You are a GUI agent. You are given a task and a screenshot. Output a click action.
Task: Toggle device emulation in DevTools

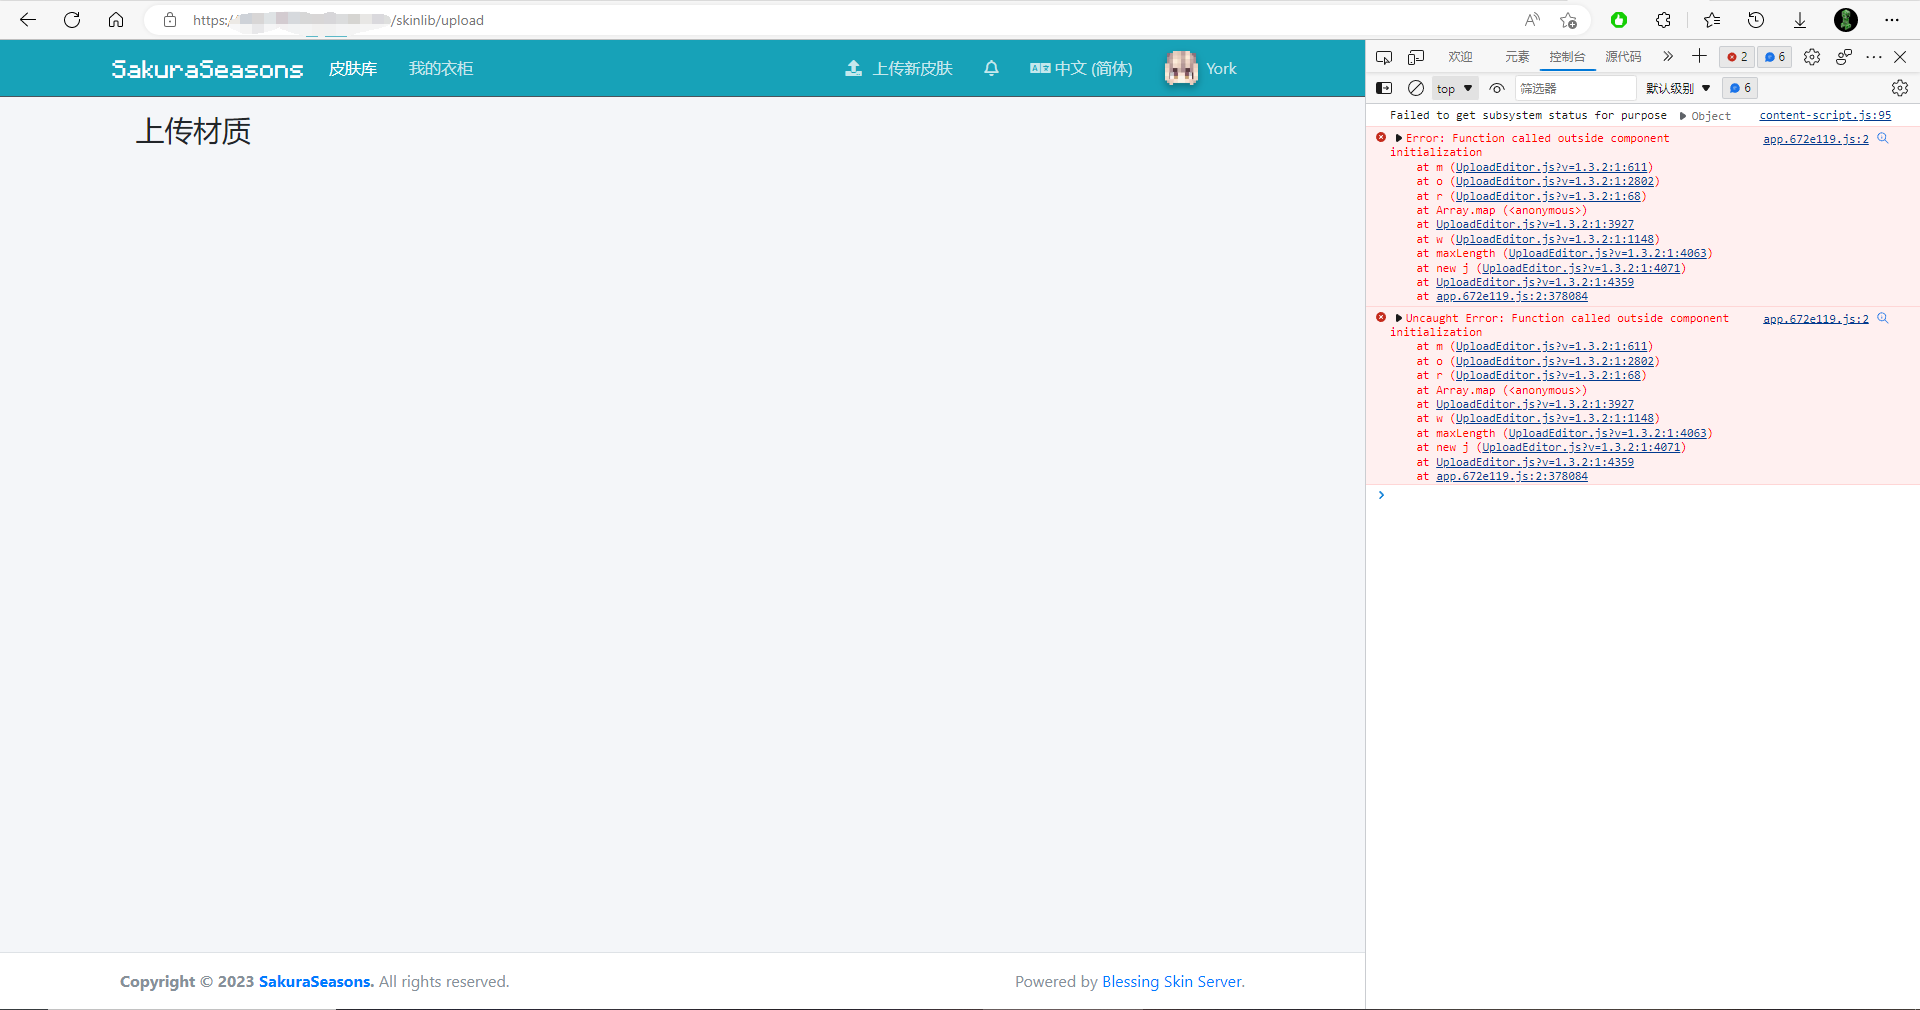(x=1416, y=57)
